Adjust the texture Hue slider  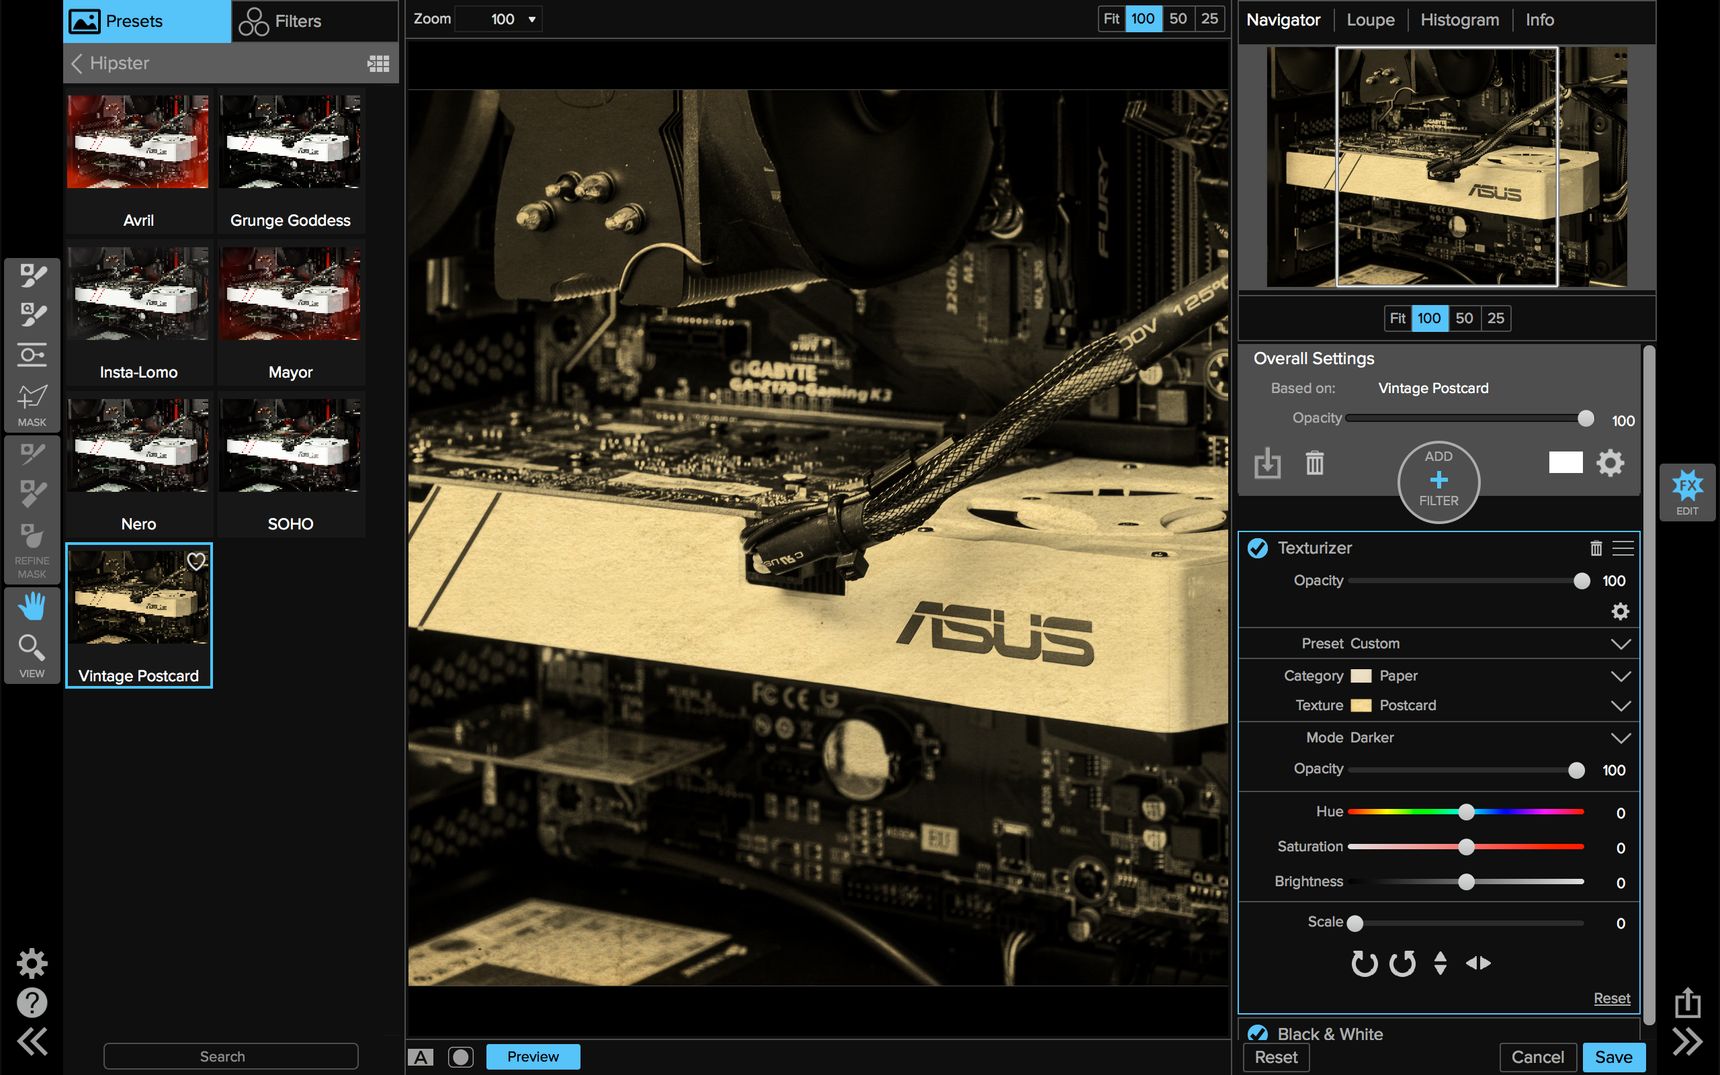pyautogui.click(x=1466, y=812)
